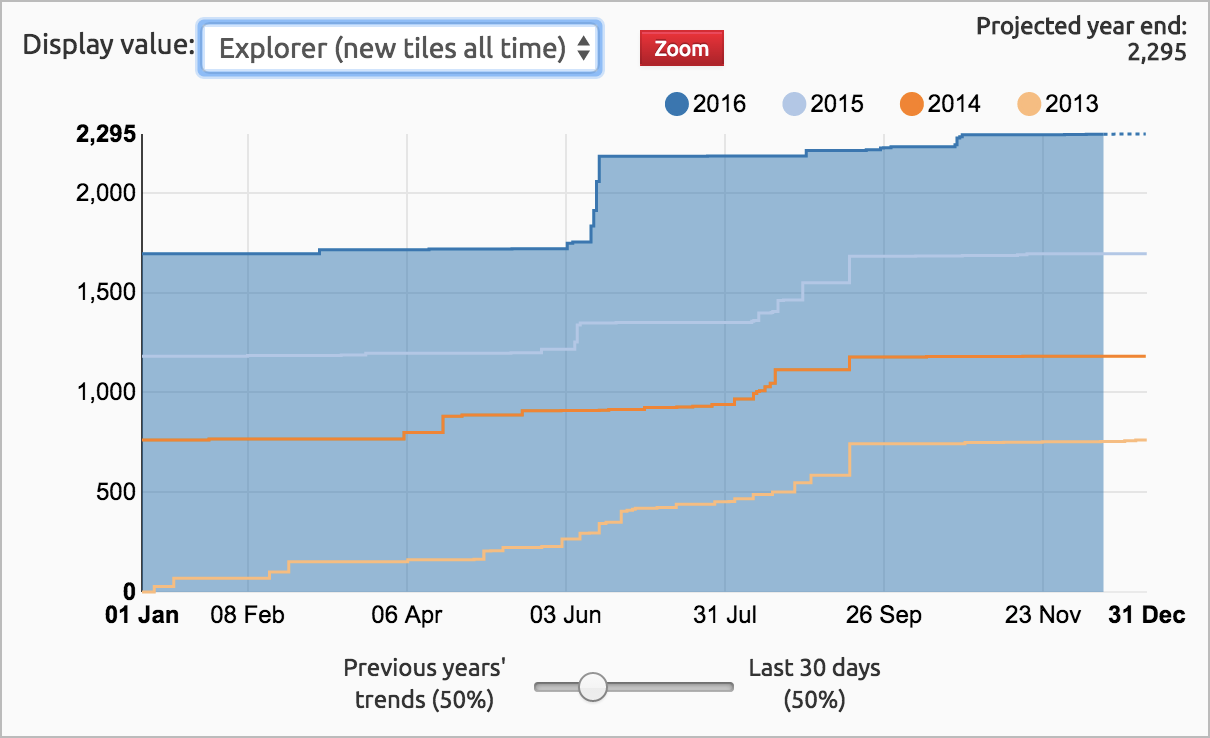1210x738 pixels.
Task: Click the 01 Jan x-axis start label
Action: 143,615
